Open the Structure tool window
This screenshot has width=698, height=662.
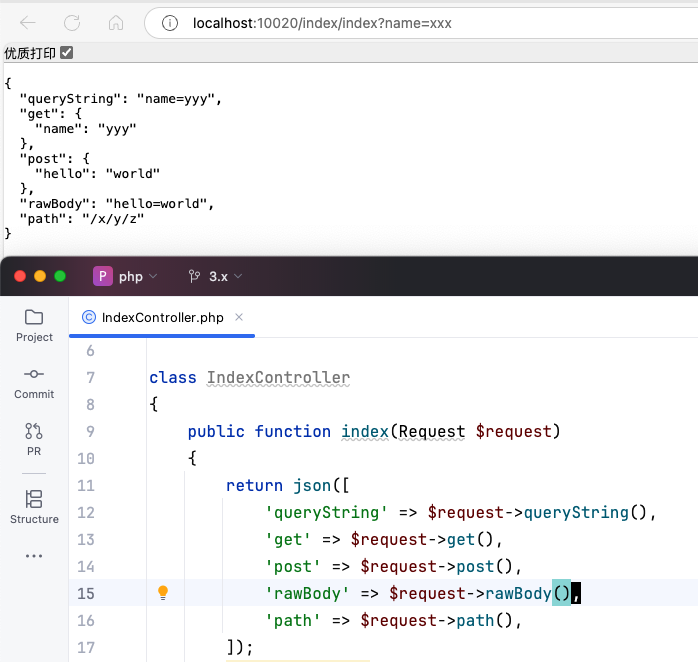(34, 507)
